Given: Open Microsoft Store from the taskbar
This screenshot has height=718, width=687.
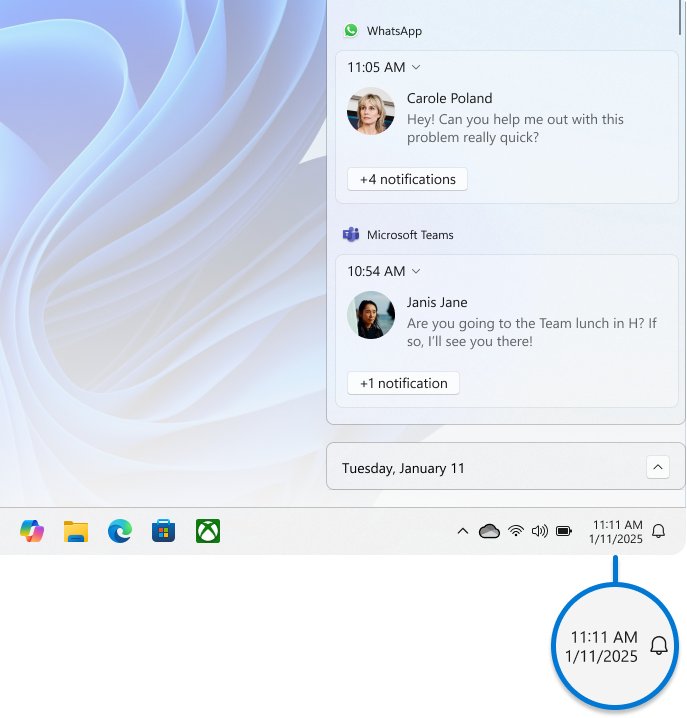Looking at the screenshot, I should click(x=164, y=531).
